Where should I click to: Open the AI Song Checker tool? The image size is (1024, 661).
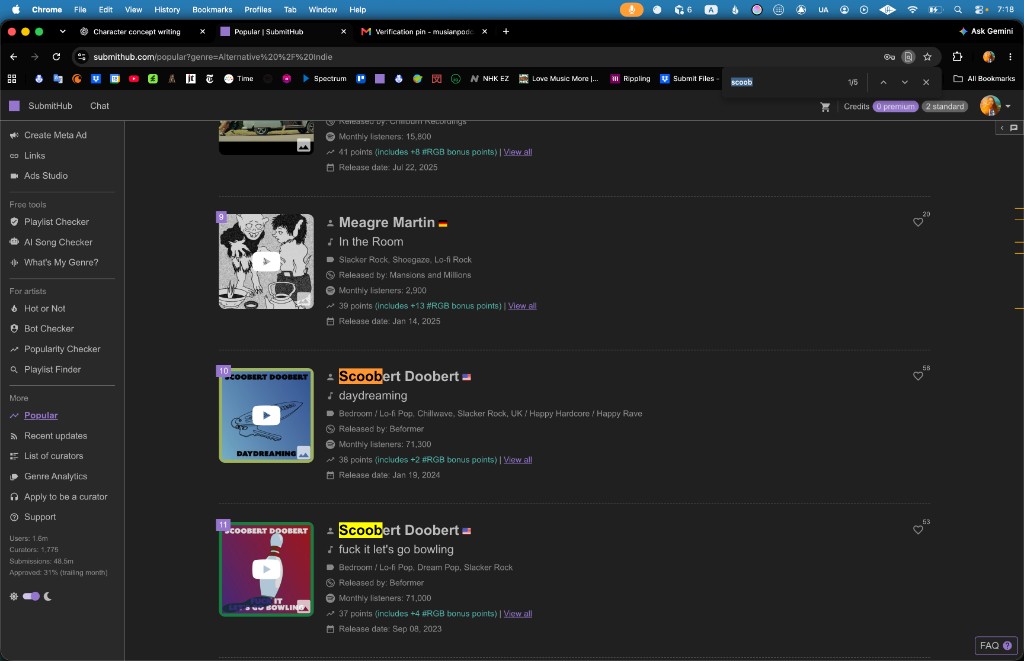tap(57, 242)
